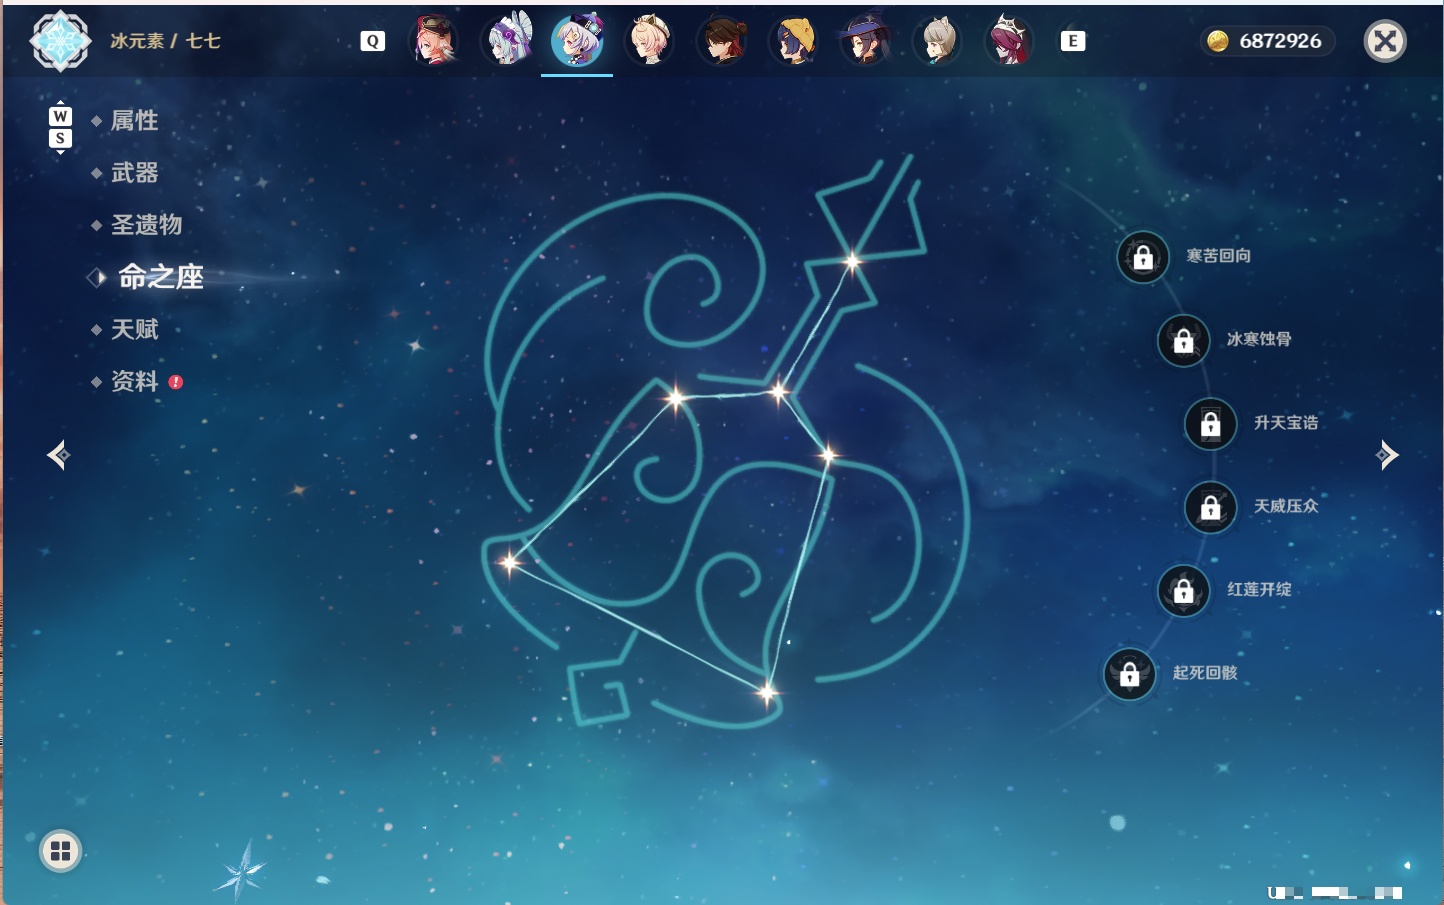Click the lock icon beside 红莲开绽
The width and height of the screenshot is (1444, 905).
1184,590
